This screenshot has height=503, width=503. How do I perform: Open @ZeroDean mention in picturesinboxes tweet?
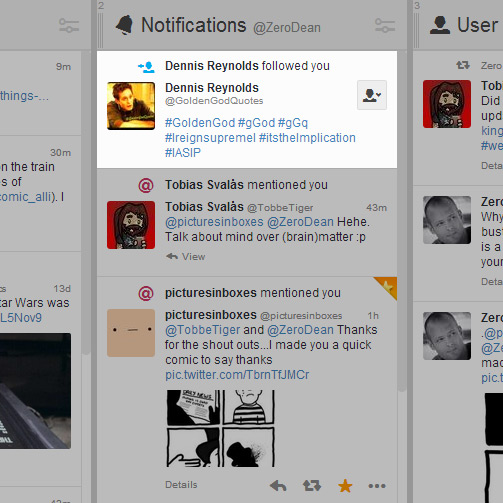pos(300,330)
